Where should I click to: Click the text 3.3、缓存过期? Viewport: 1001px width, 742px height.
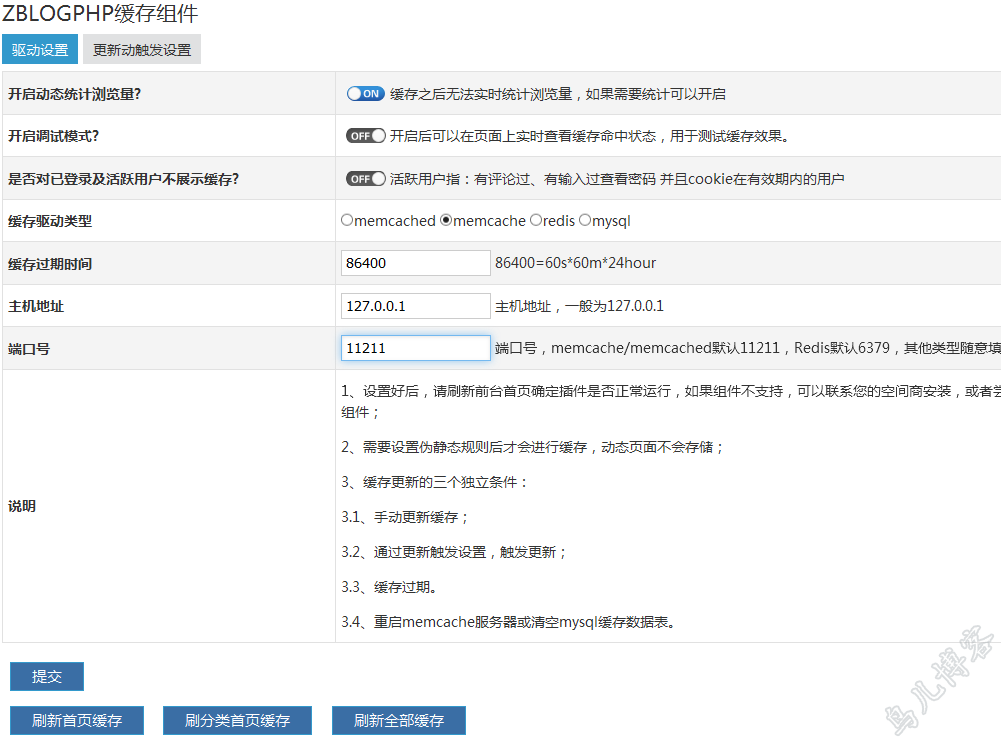(389, 587)
